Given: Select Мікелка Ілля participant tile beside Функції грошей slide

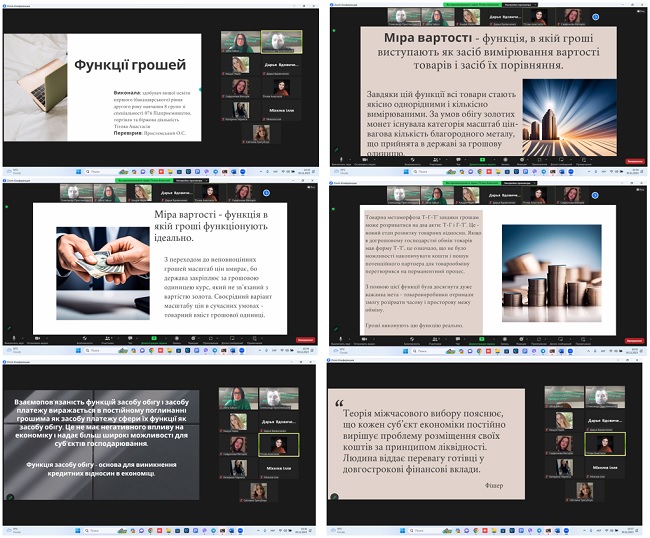Looking at the screenshot, I should [x=281, y=111].
